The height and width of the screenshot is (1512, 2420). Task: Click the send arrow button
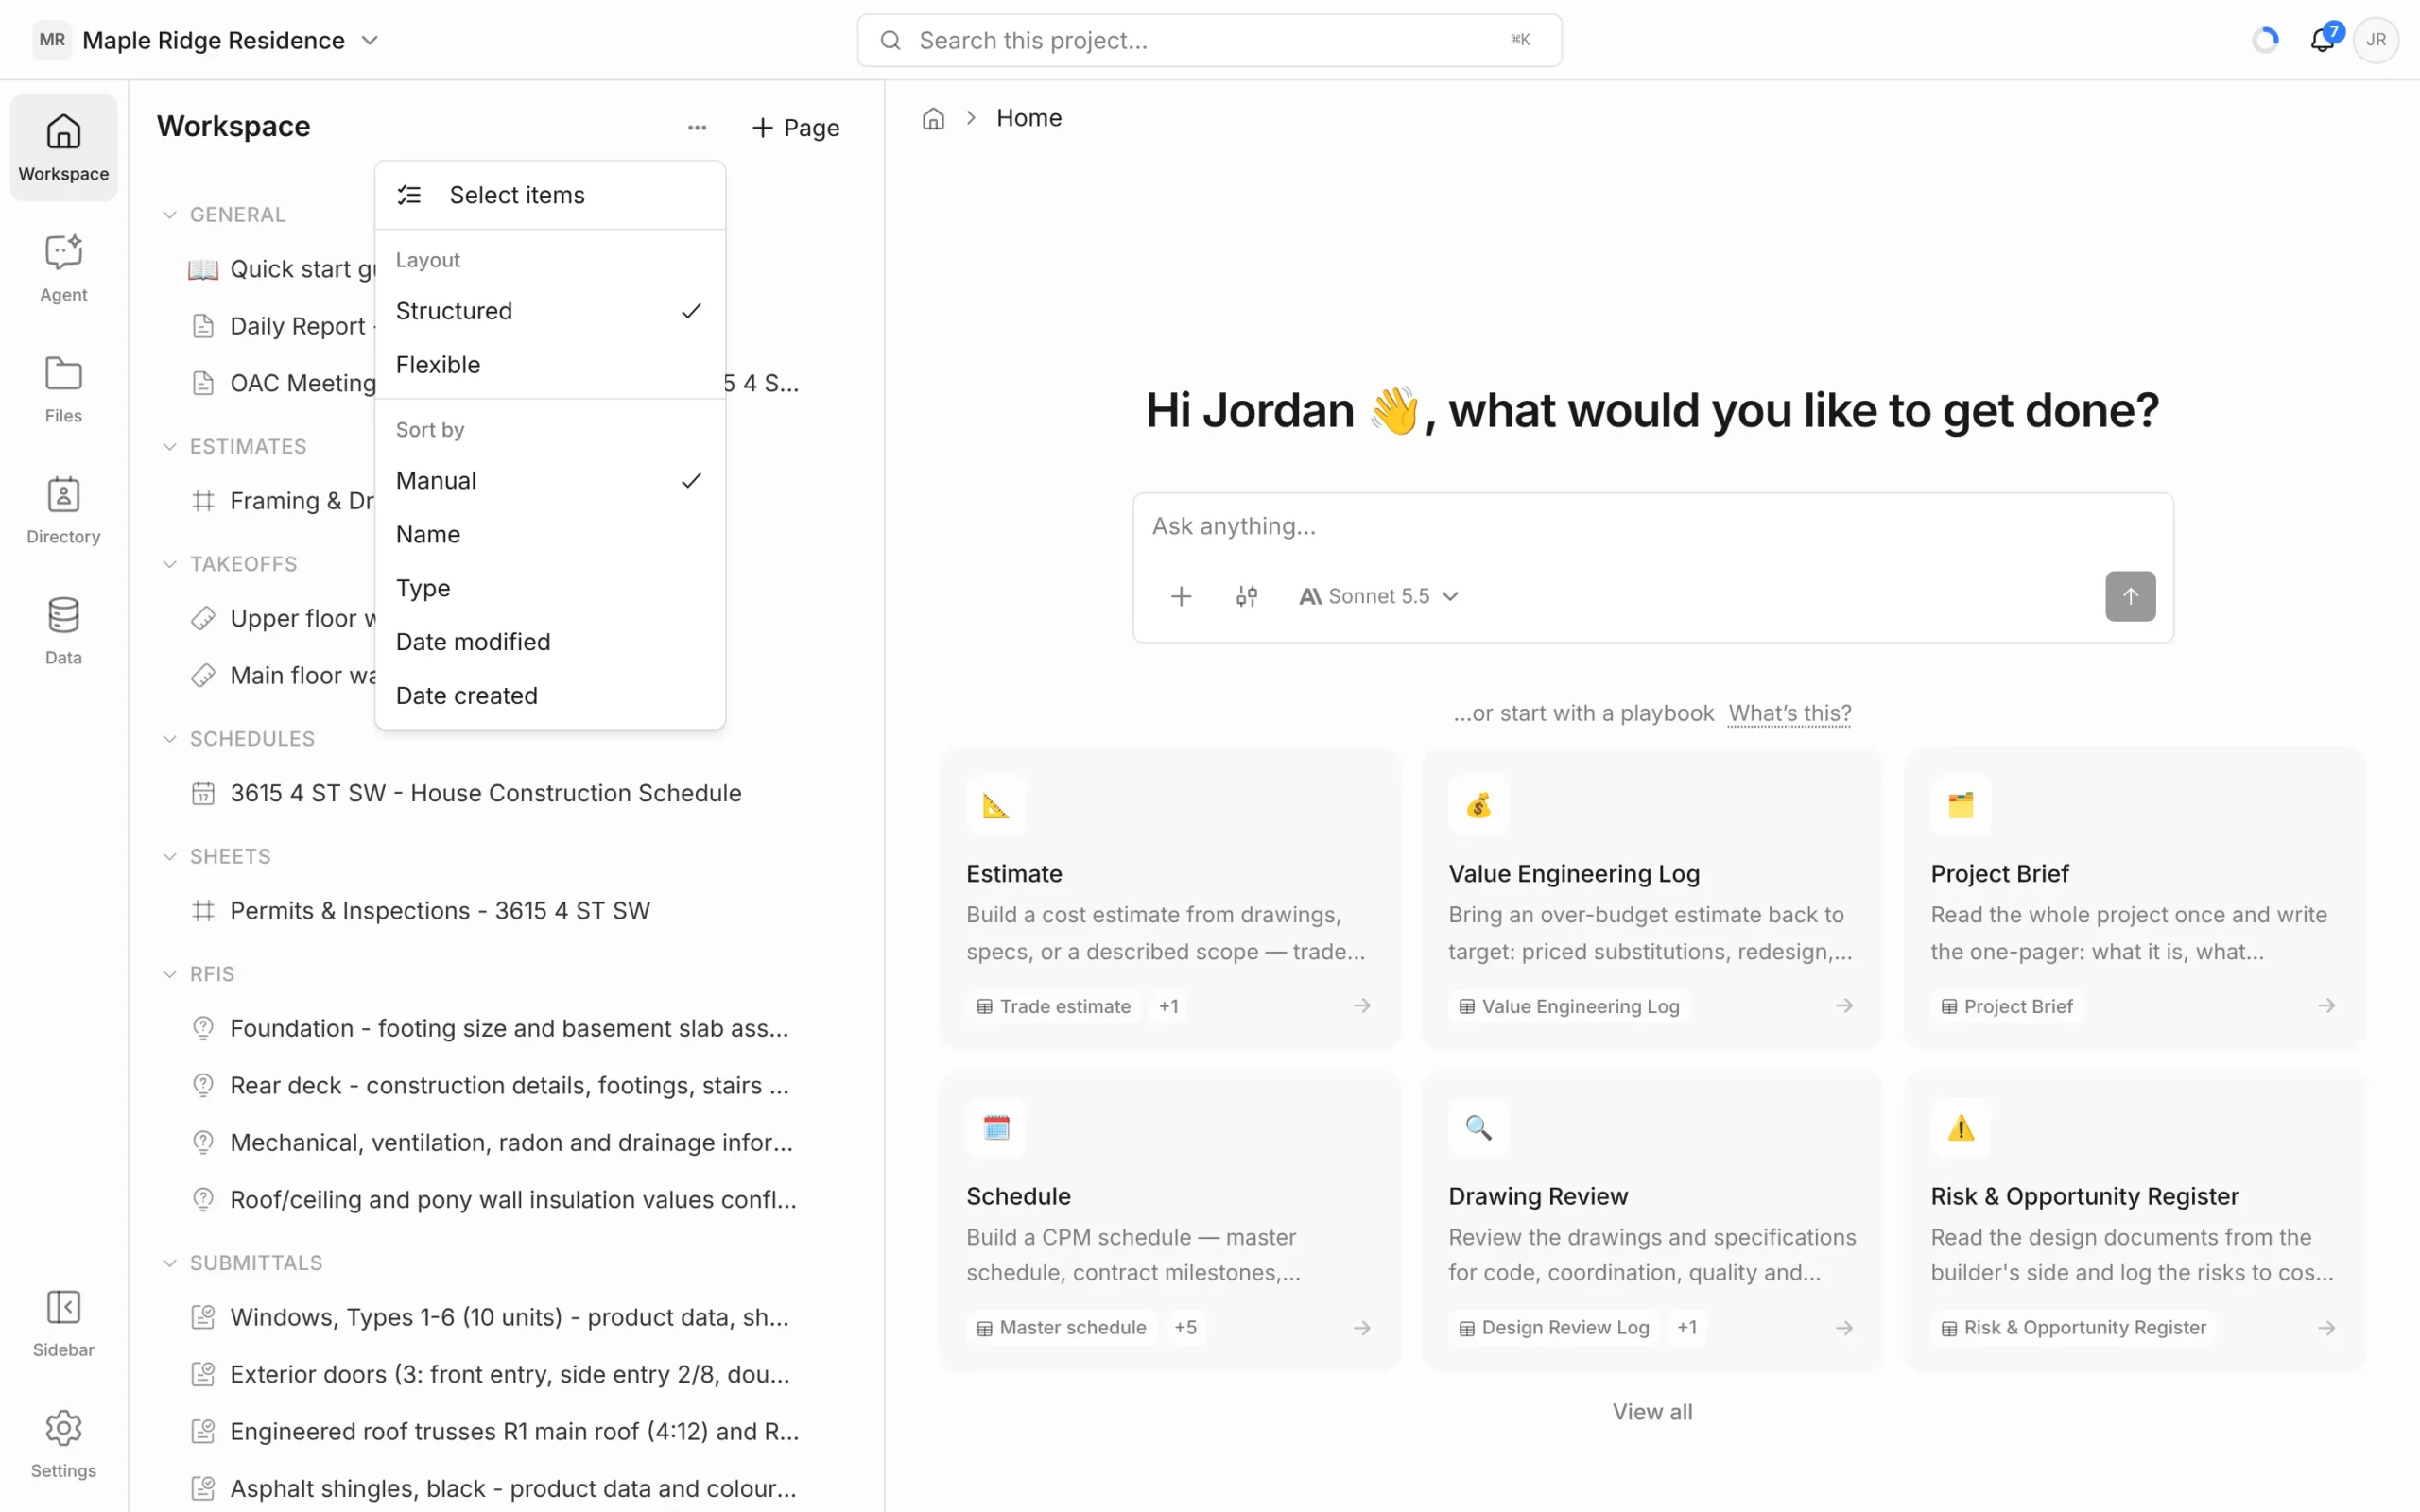2130,596
